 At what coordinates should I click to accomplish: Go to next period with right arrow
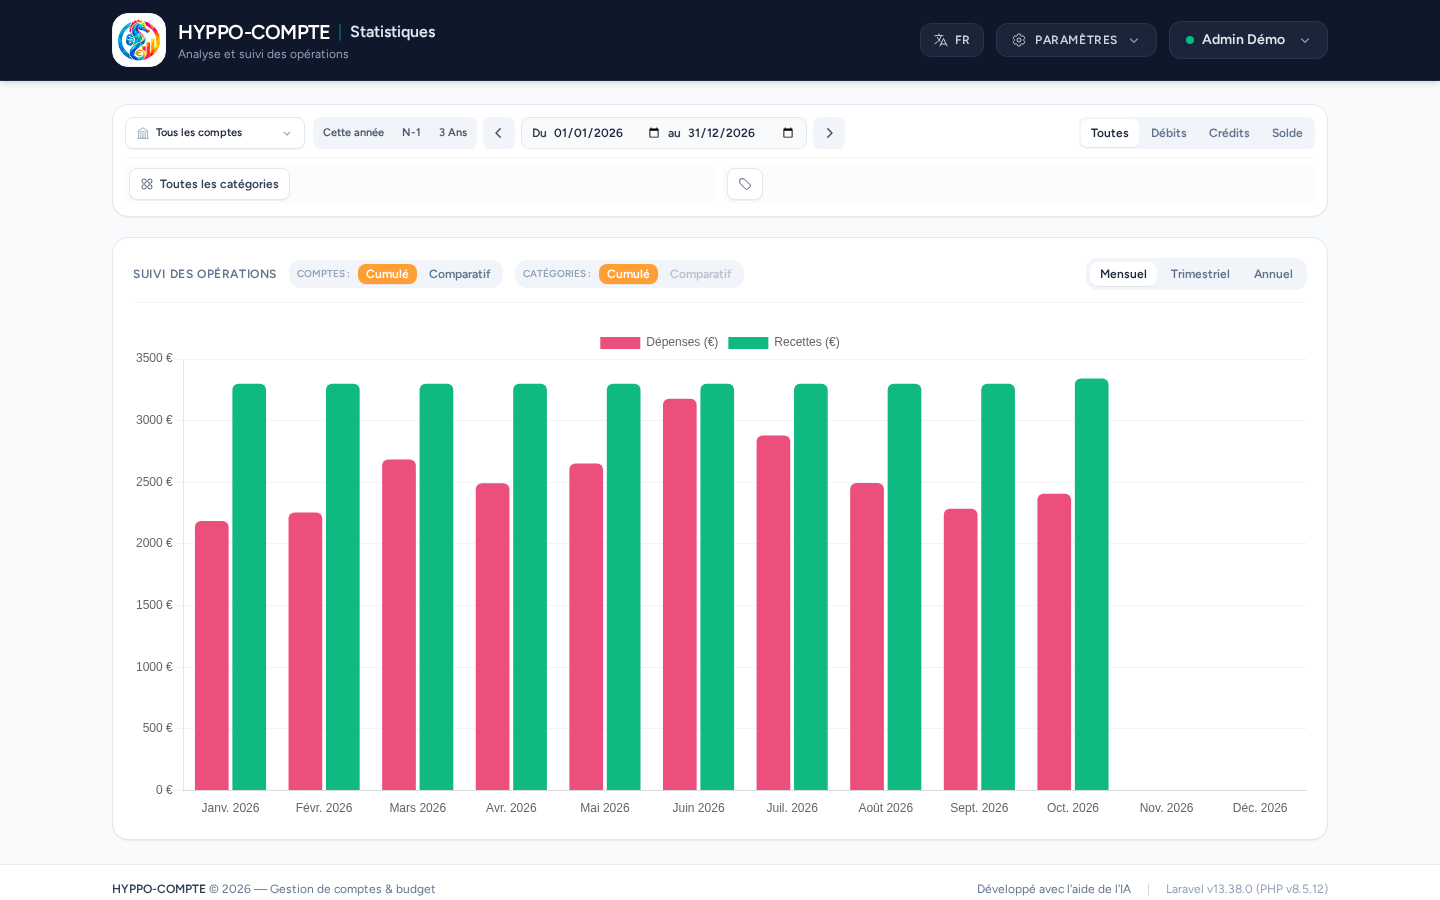point(829,133)
